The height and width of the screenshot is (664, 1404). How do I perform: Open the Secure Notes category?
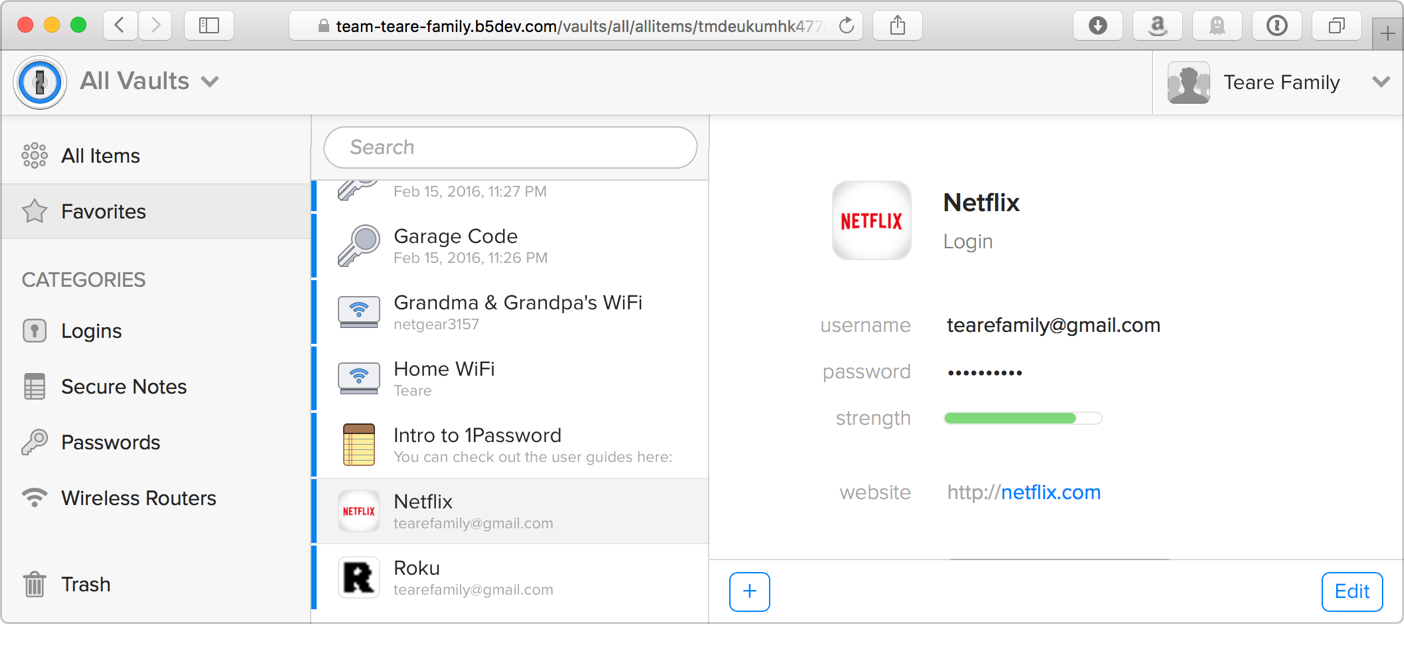pyautogui.click(x=156, y=387)
